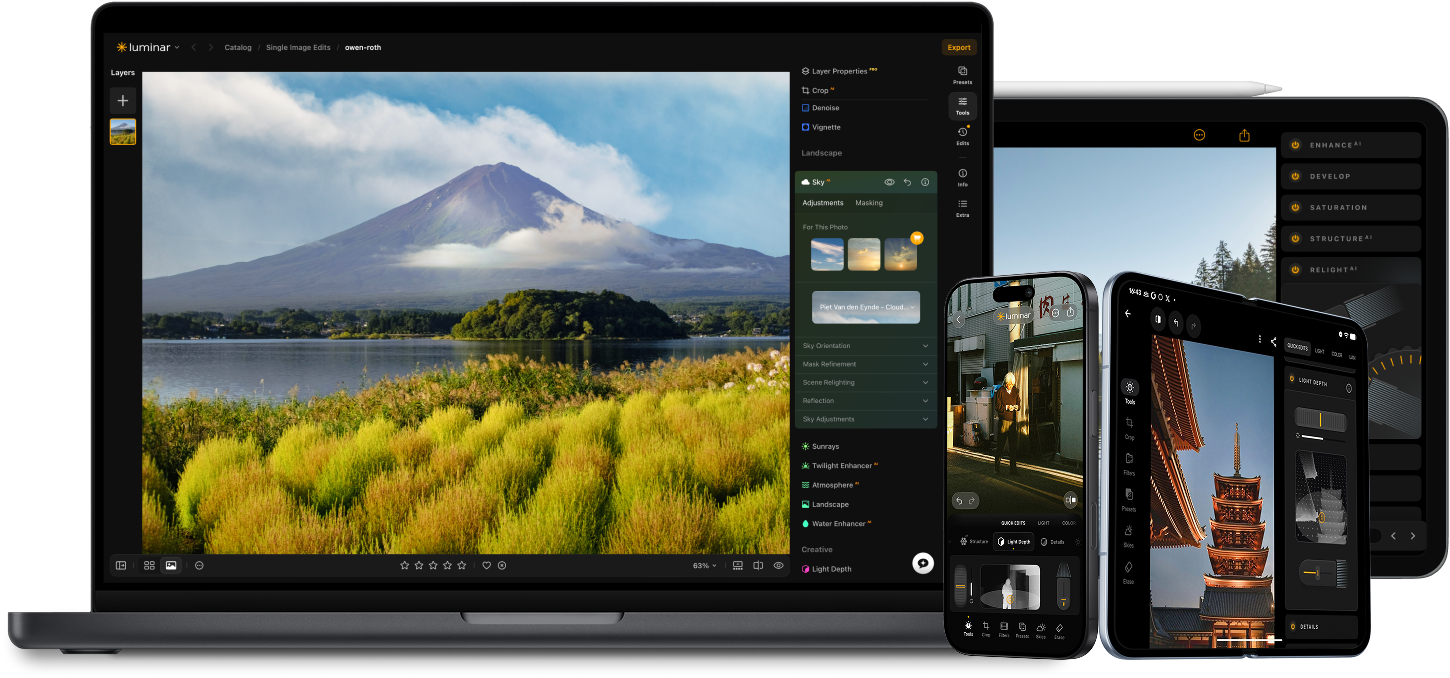Image resolution: width=1450 pixels, height=678 pixels.
Task: Open the Single Image Edits breadcrumb
Action: pyautogui.click(x=298, y=47)
